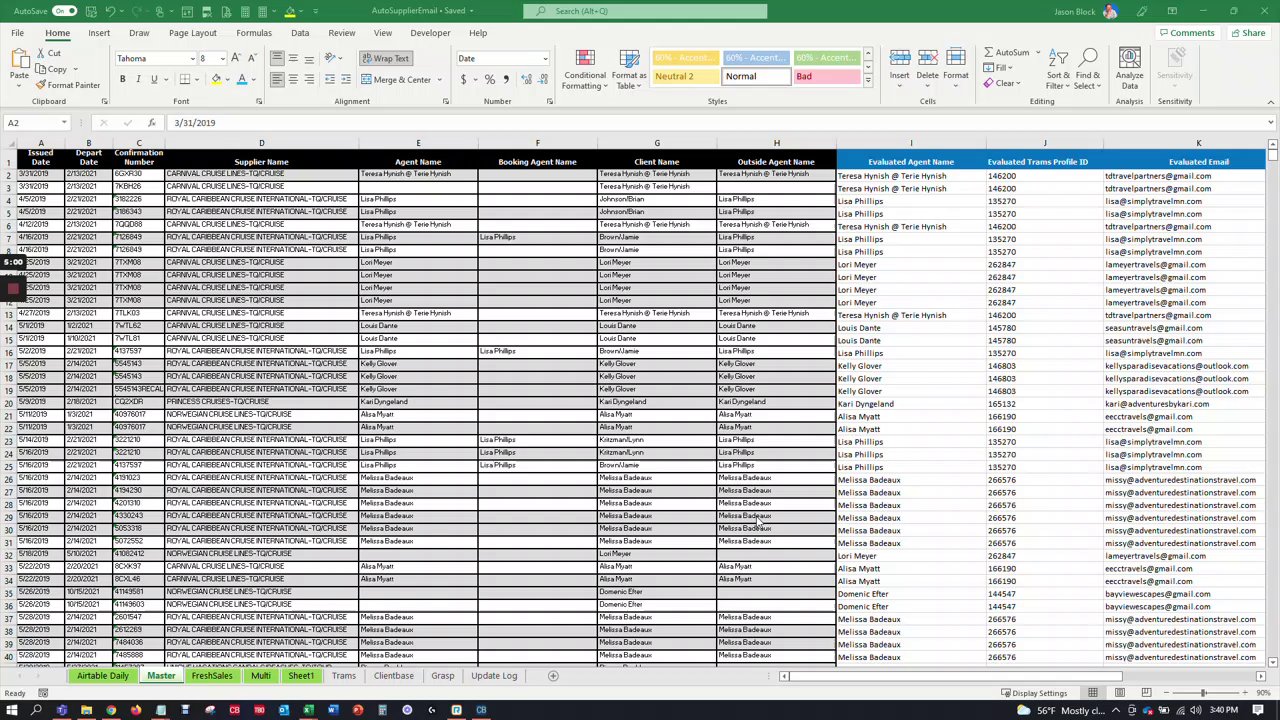Toggle Center horizontal alignment

click(293, 79)
